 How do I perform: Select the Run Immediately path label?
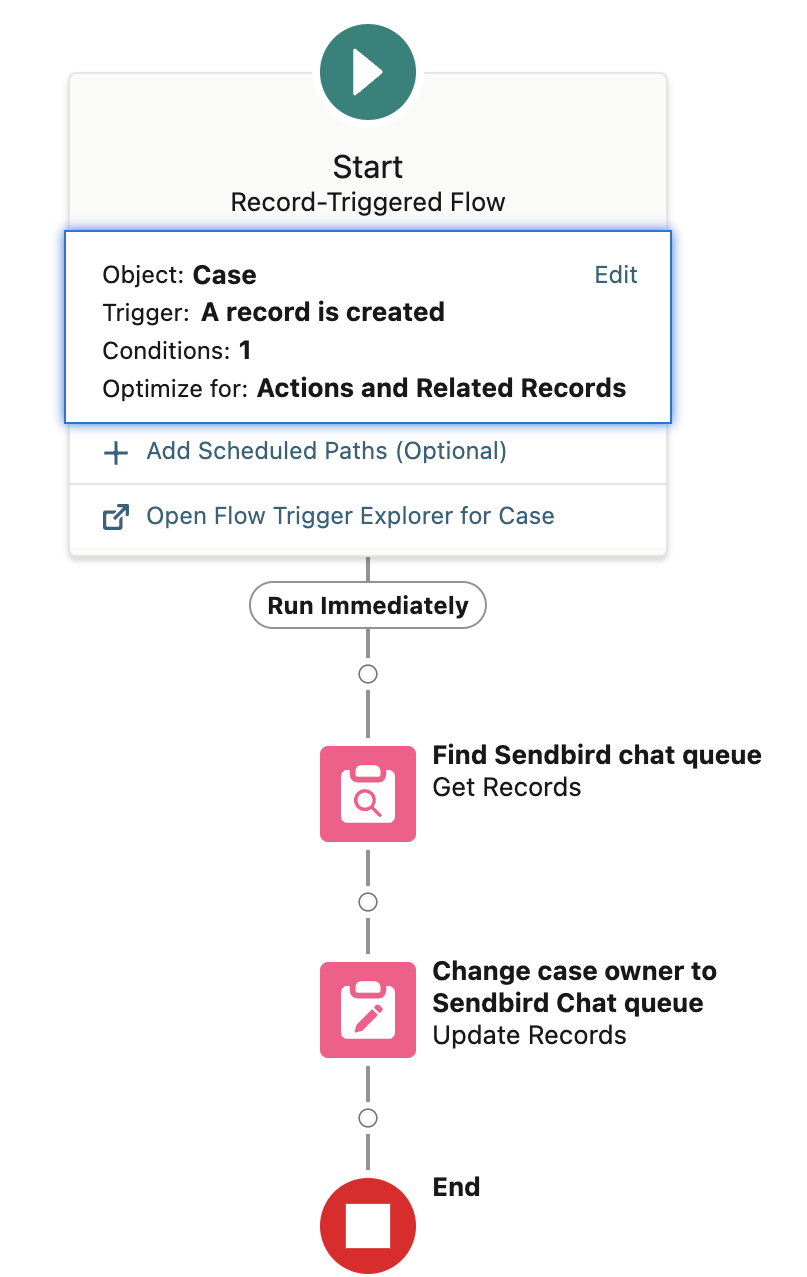pos(367,605)
